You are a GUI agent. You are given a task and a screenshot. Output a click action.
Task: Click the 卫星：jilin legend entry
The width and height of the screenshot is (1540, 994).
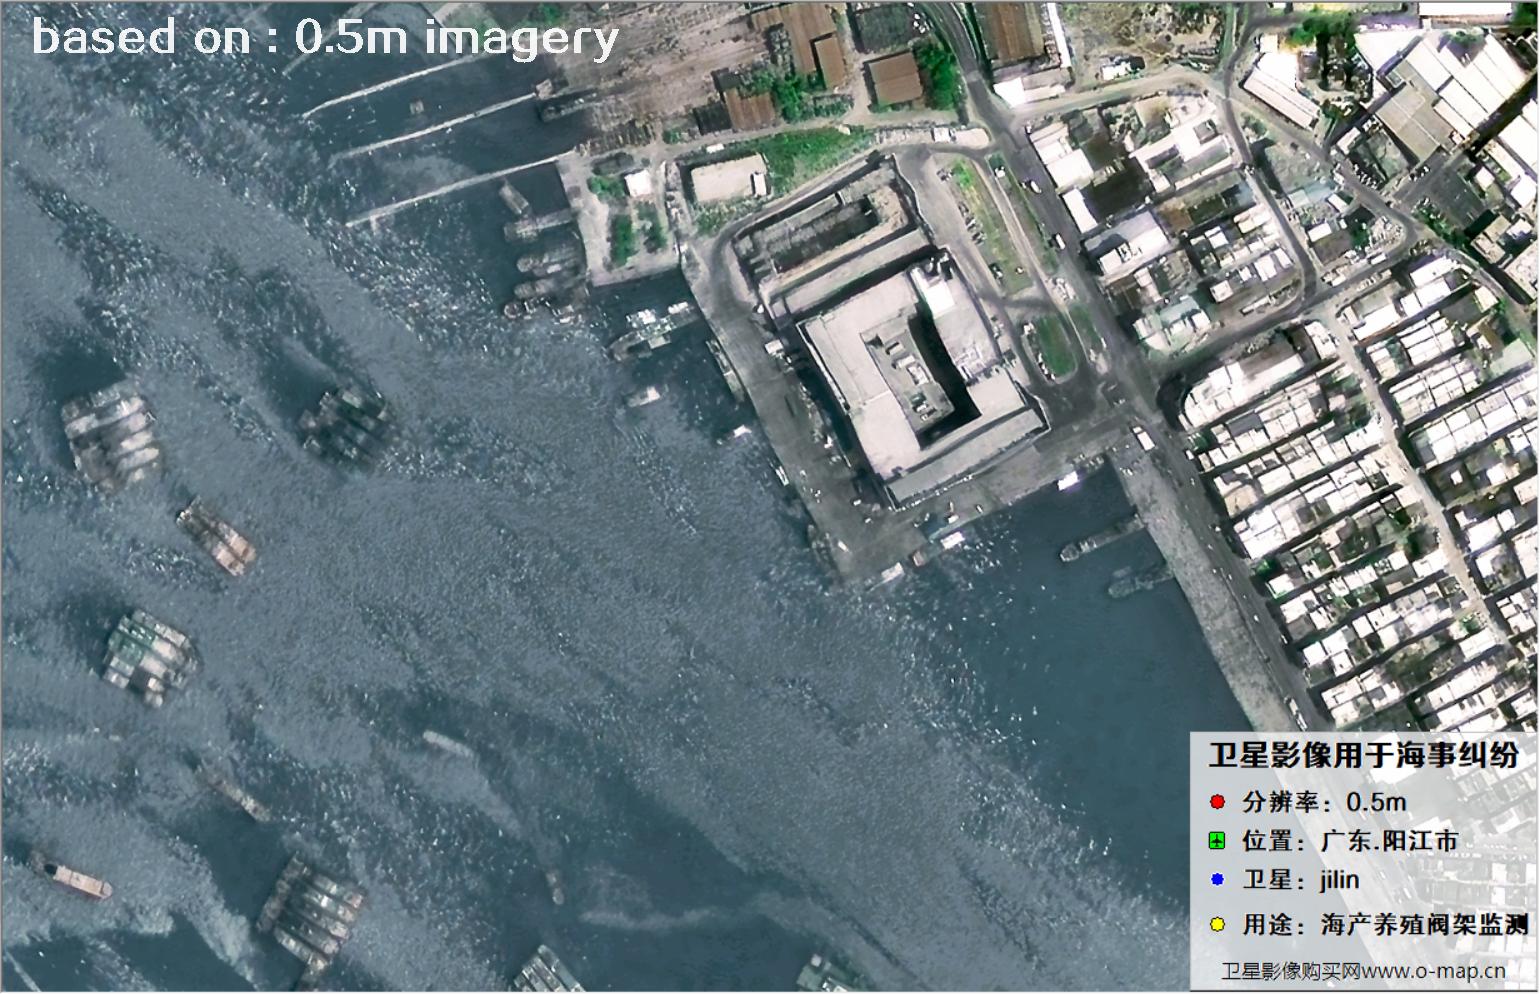pos(1300,880)
